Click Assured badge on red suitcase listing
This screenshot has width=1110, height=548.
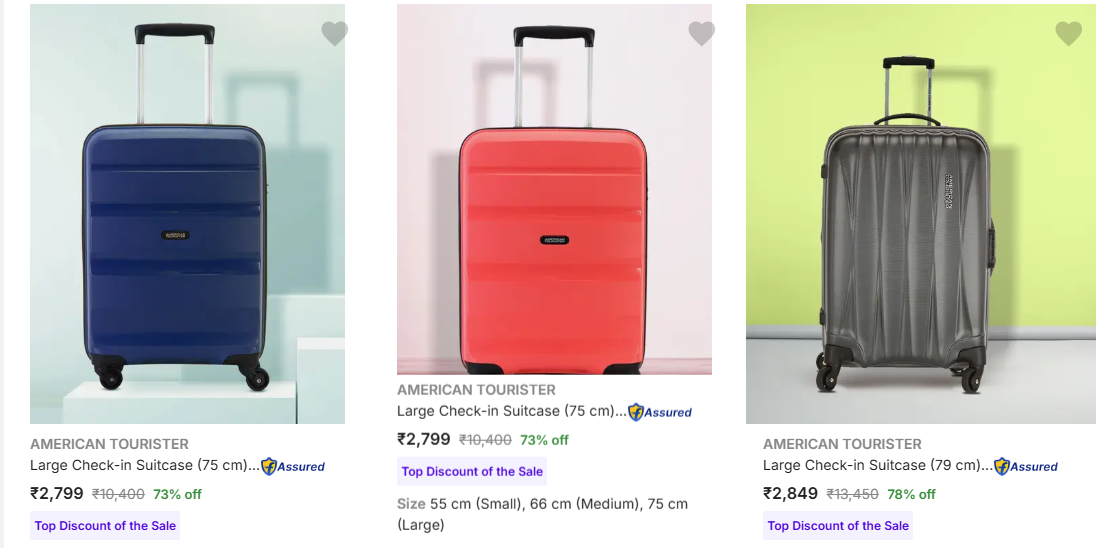point(660,412)
